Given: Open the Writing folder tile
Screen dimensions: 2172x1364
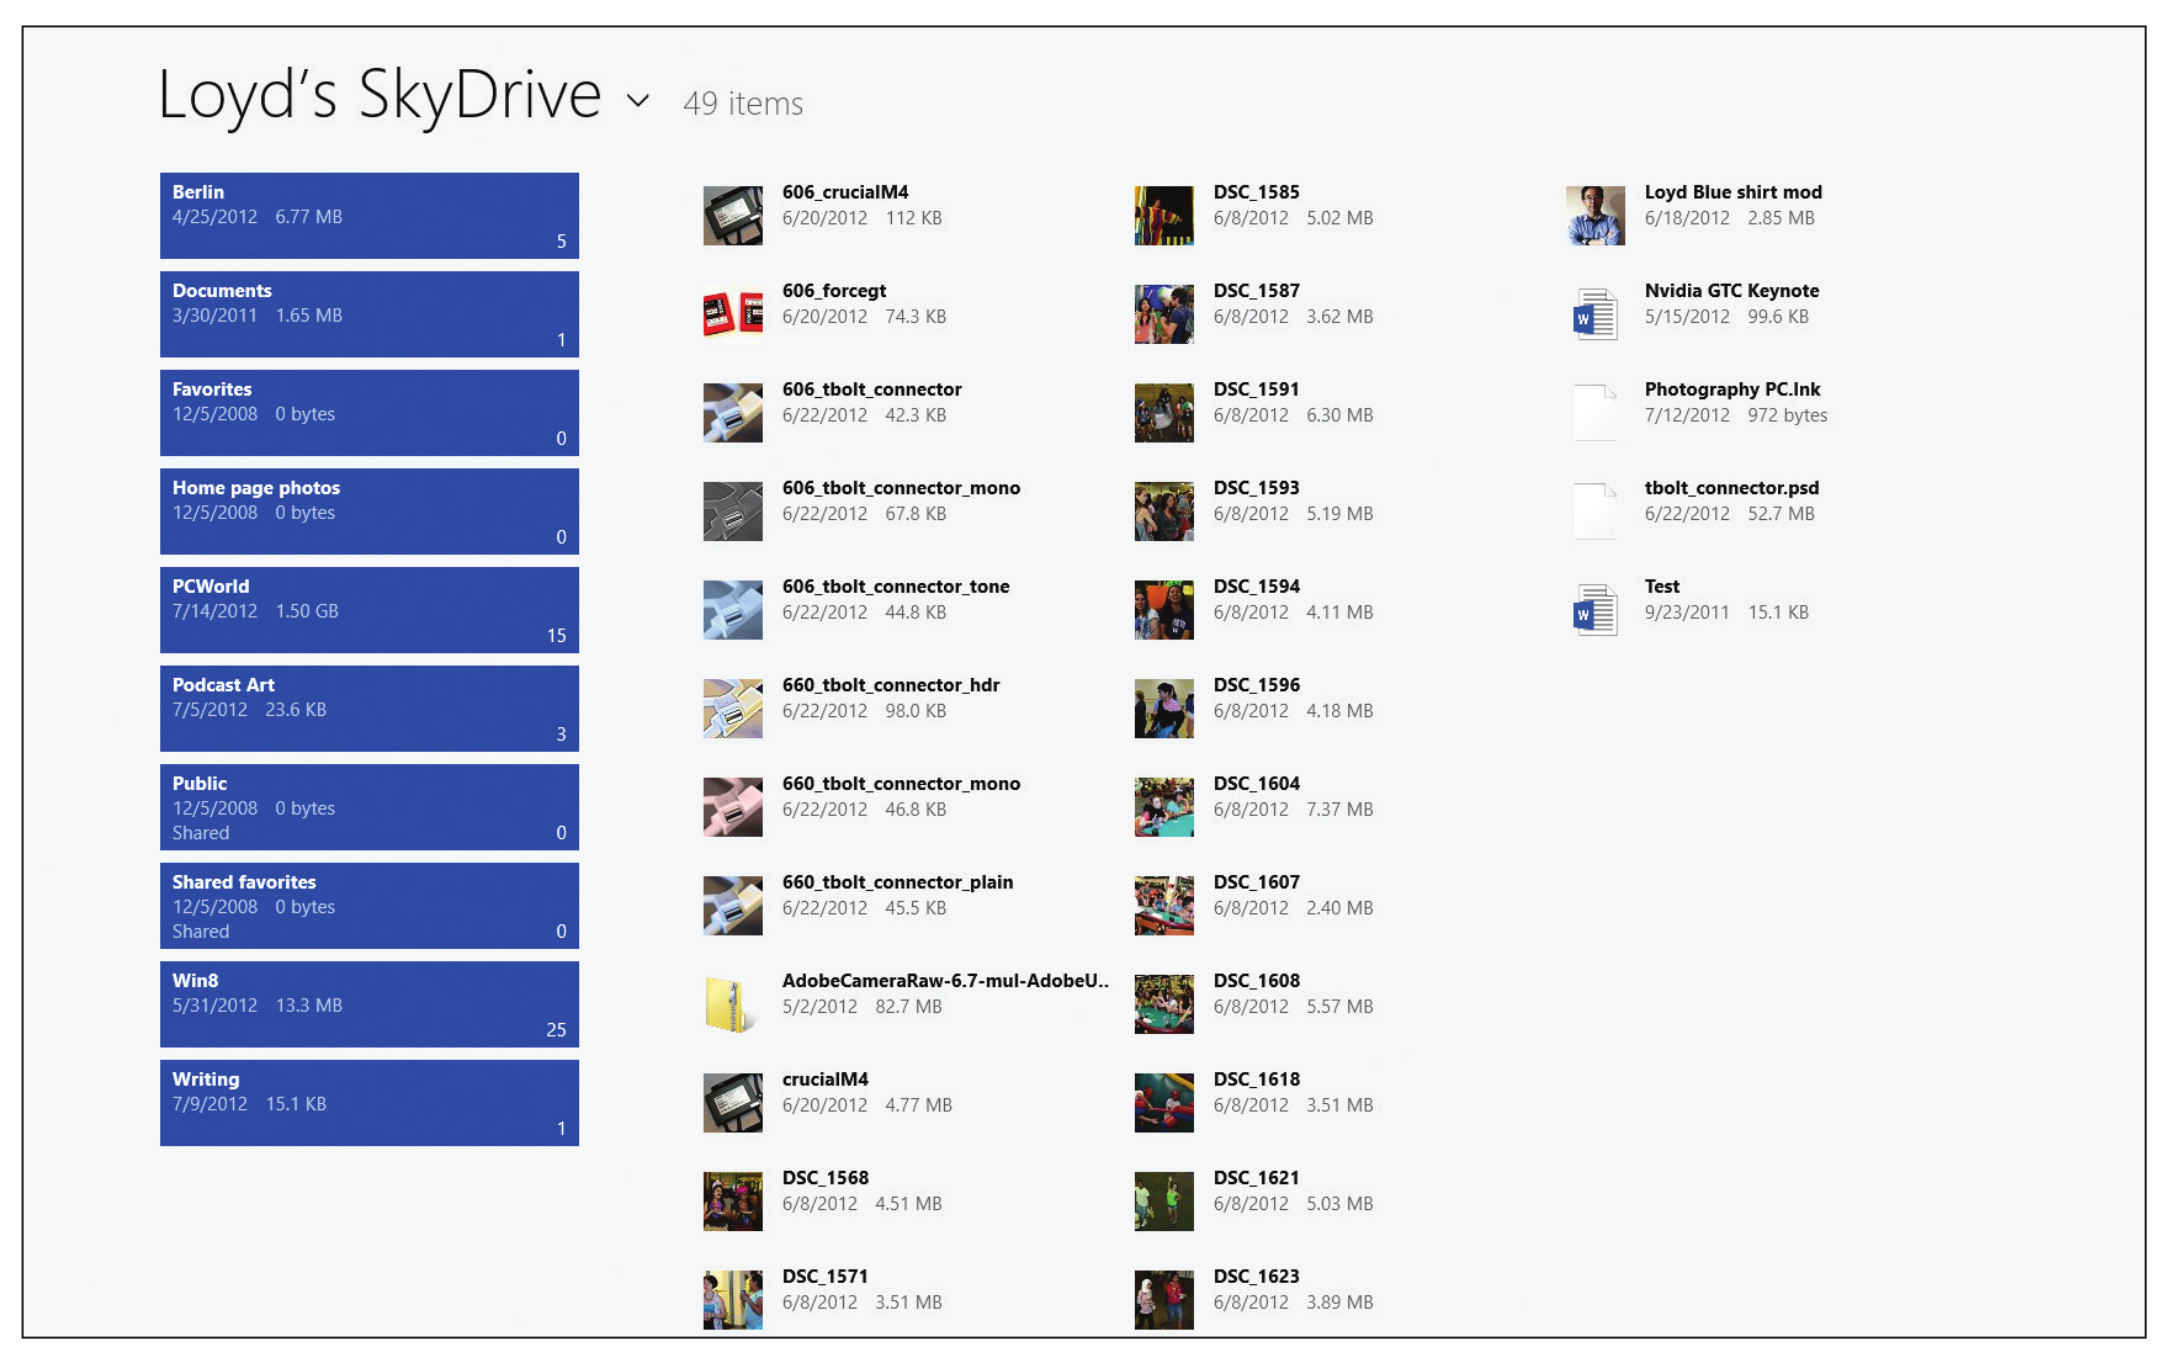Looking at the screenshot, I should (x=369, y=1103).
